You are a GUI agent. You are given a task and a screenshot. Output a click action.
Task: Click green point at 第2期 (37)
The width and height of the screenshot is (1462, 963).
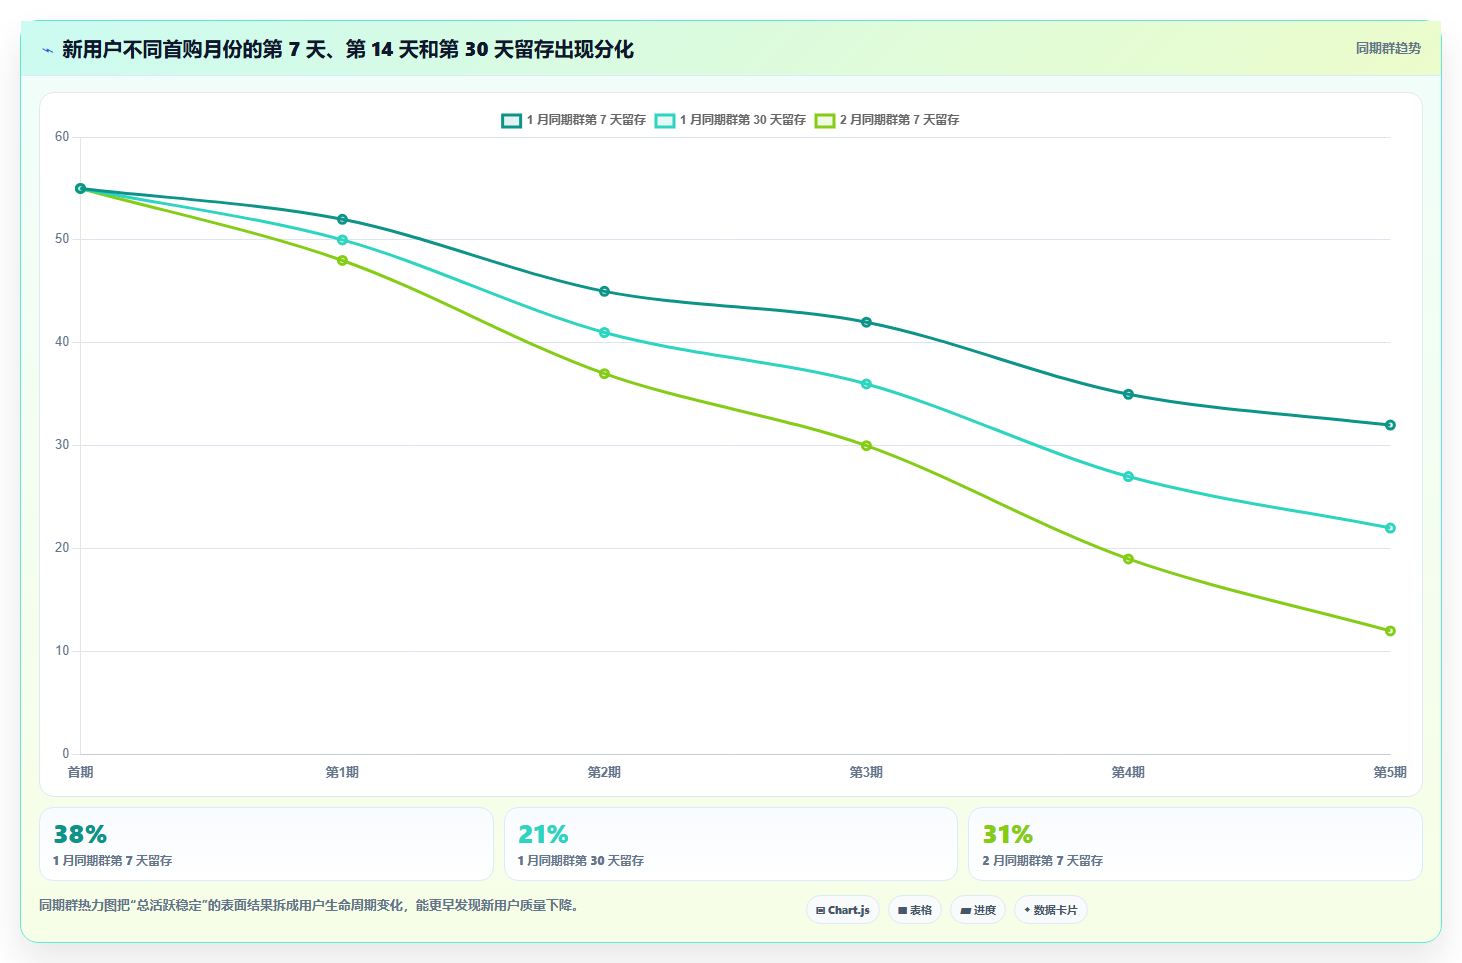coord(604,374)
